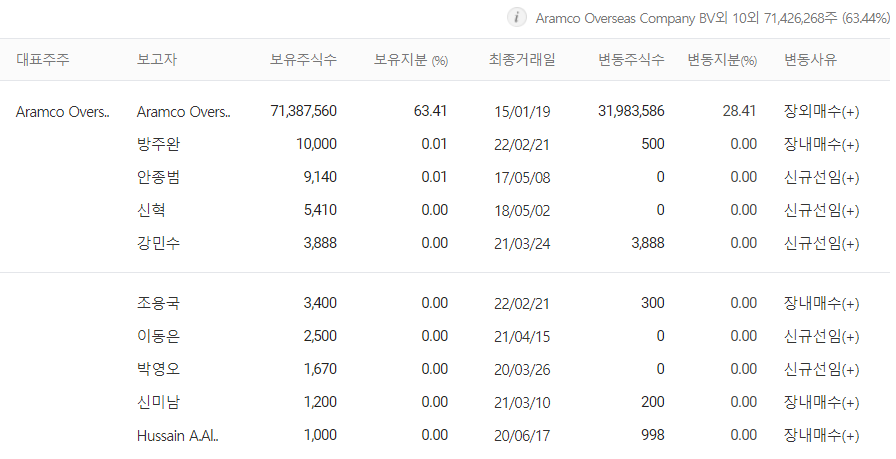Viewport: 896px width, 459px height.
Task: Click the changed shares value 998
Action: point(653,436)
